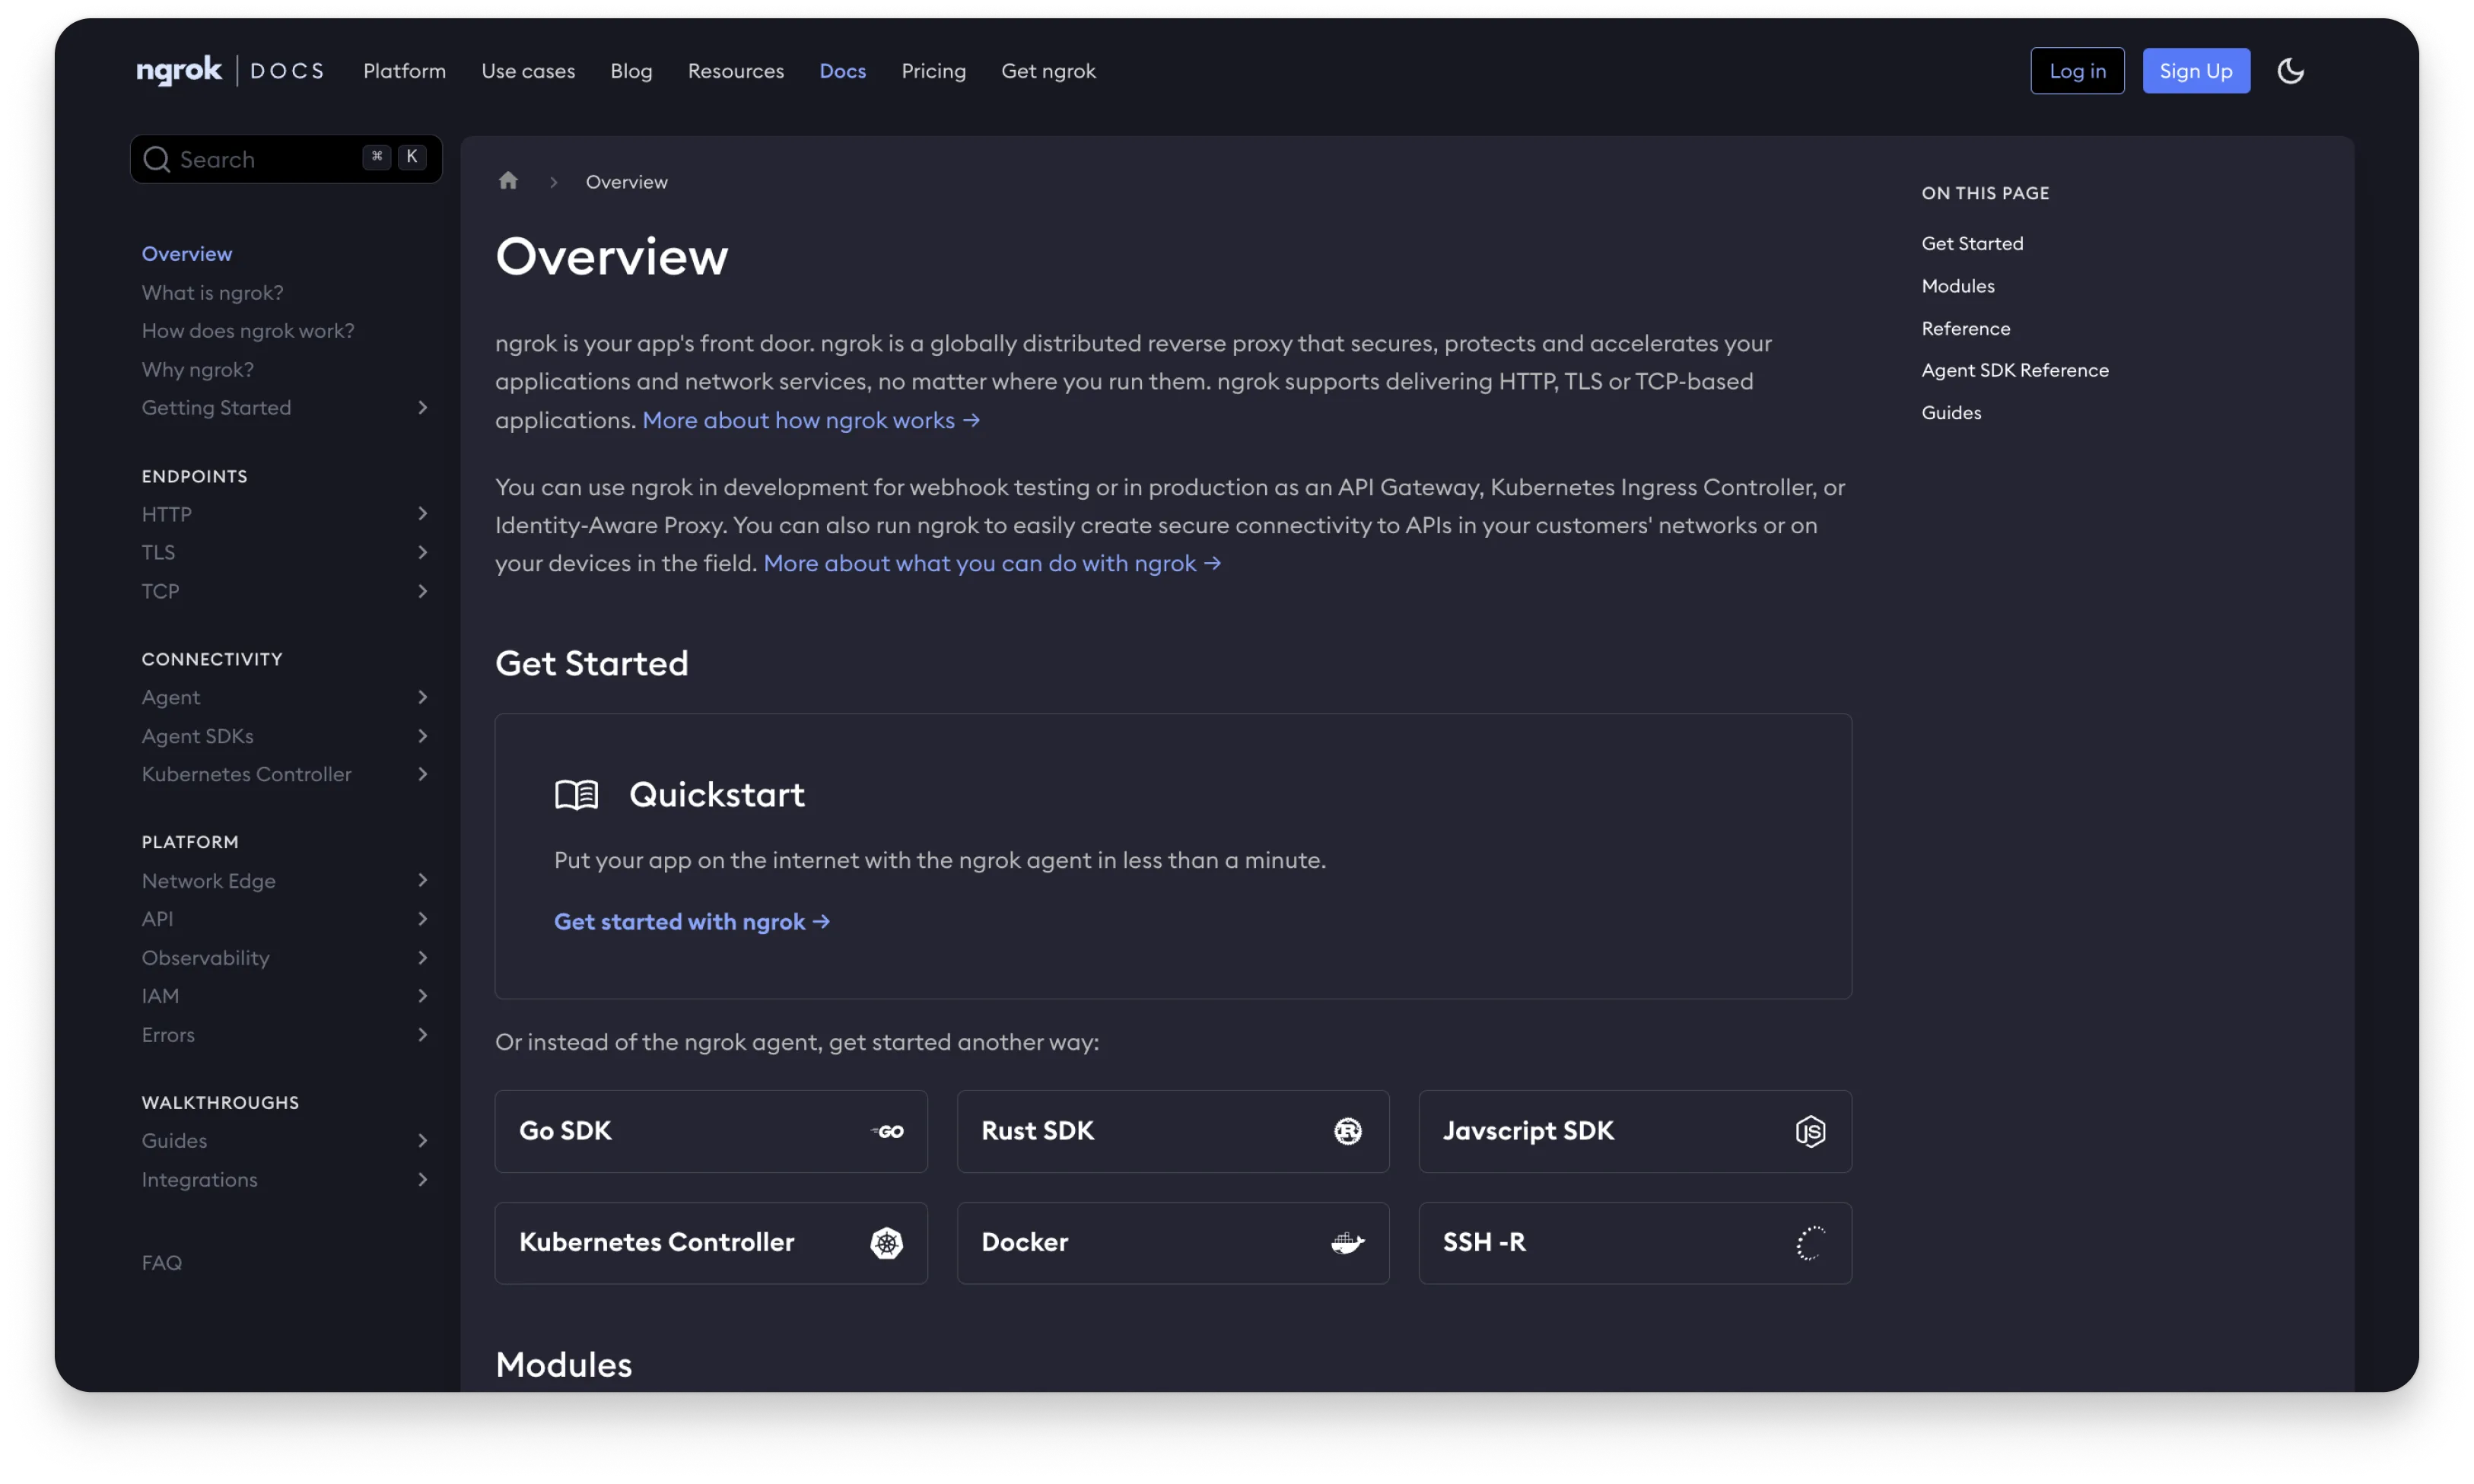The width and height of the screenshot is (2474, 1484).
Task: Expand the Errors chevron
Action: (x=422, y=1035)
